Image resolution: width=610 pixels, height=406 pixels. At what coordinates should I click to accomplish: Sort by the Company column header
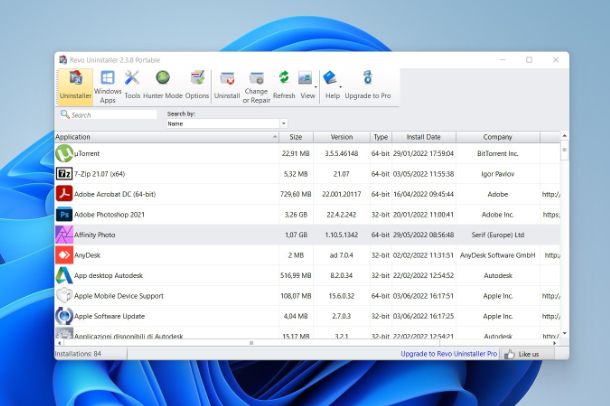[498, 137]
